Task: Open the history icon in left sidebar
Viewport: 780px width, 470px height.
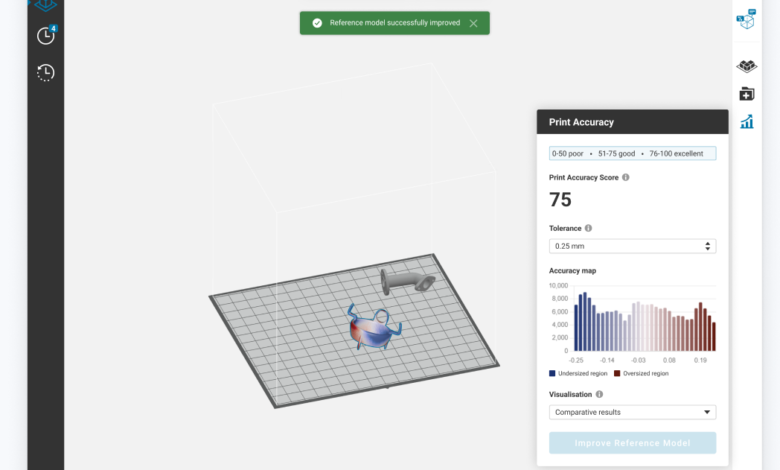Action: (x=46, y=72)
